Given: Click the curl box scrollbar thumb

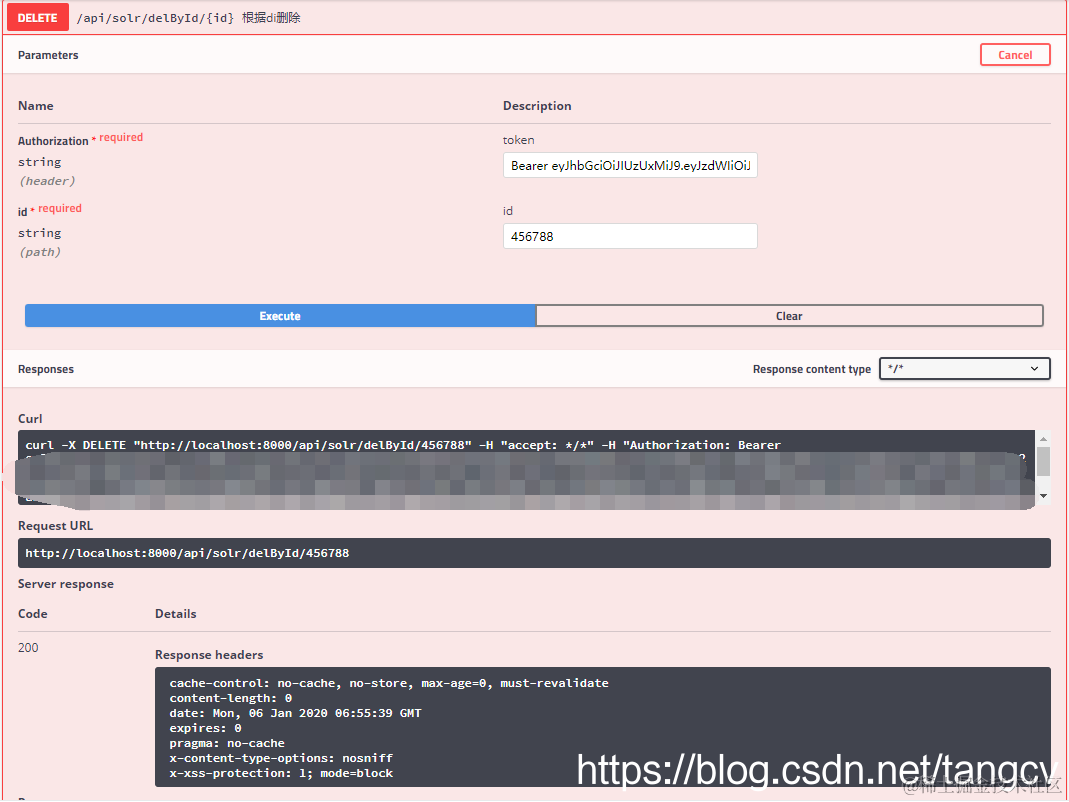Looking at the screenshot, I should (x=1043, y=461).
